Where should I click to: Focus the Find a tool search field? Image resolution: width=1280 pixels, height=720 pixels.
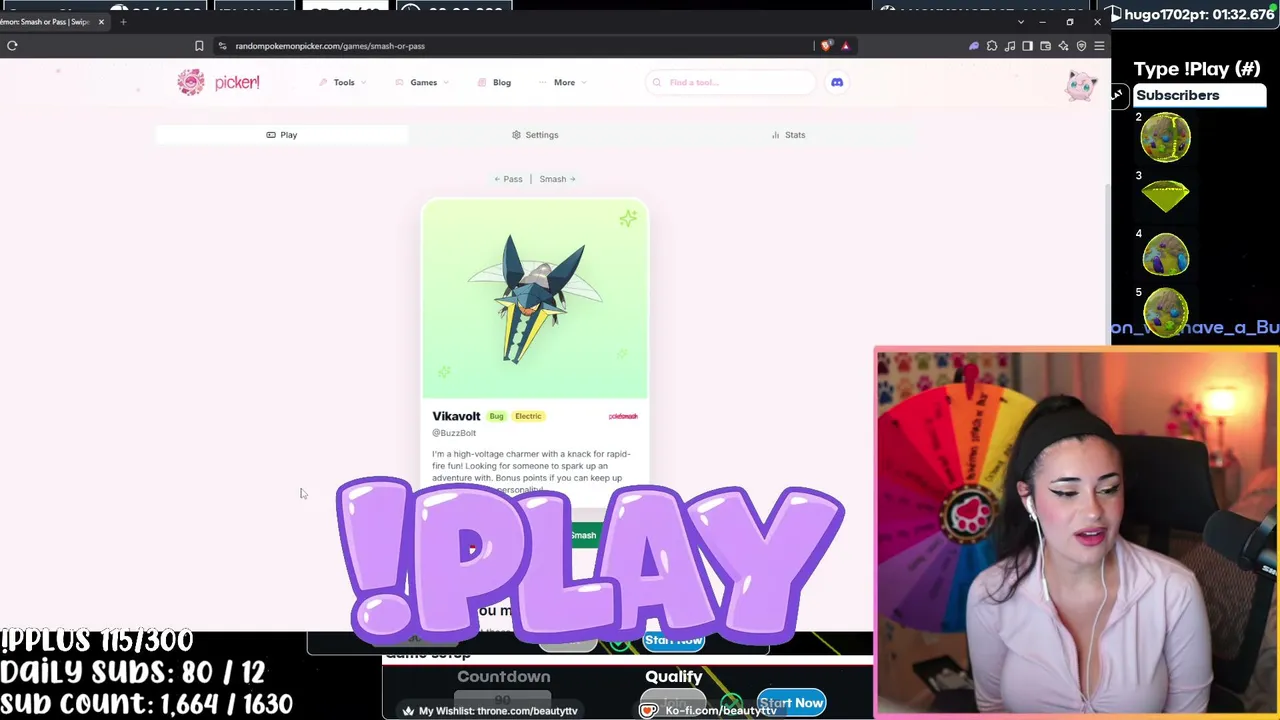pos(732,82)
